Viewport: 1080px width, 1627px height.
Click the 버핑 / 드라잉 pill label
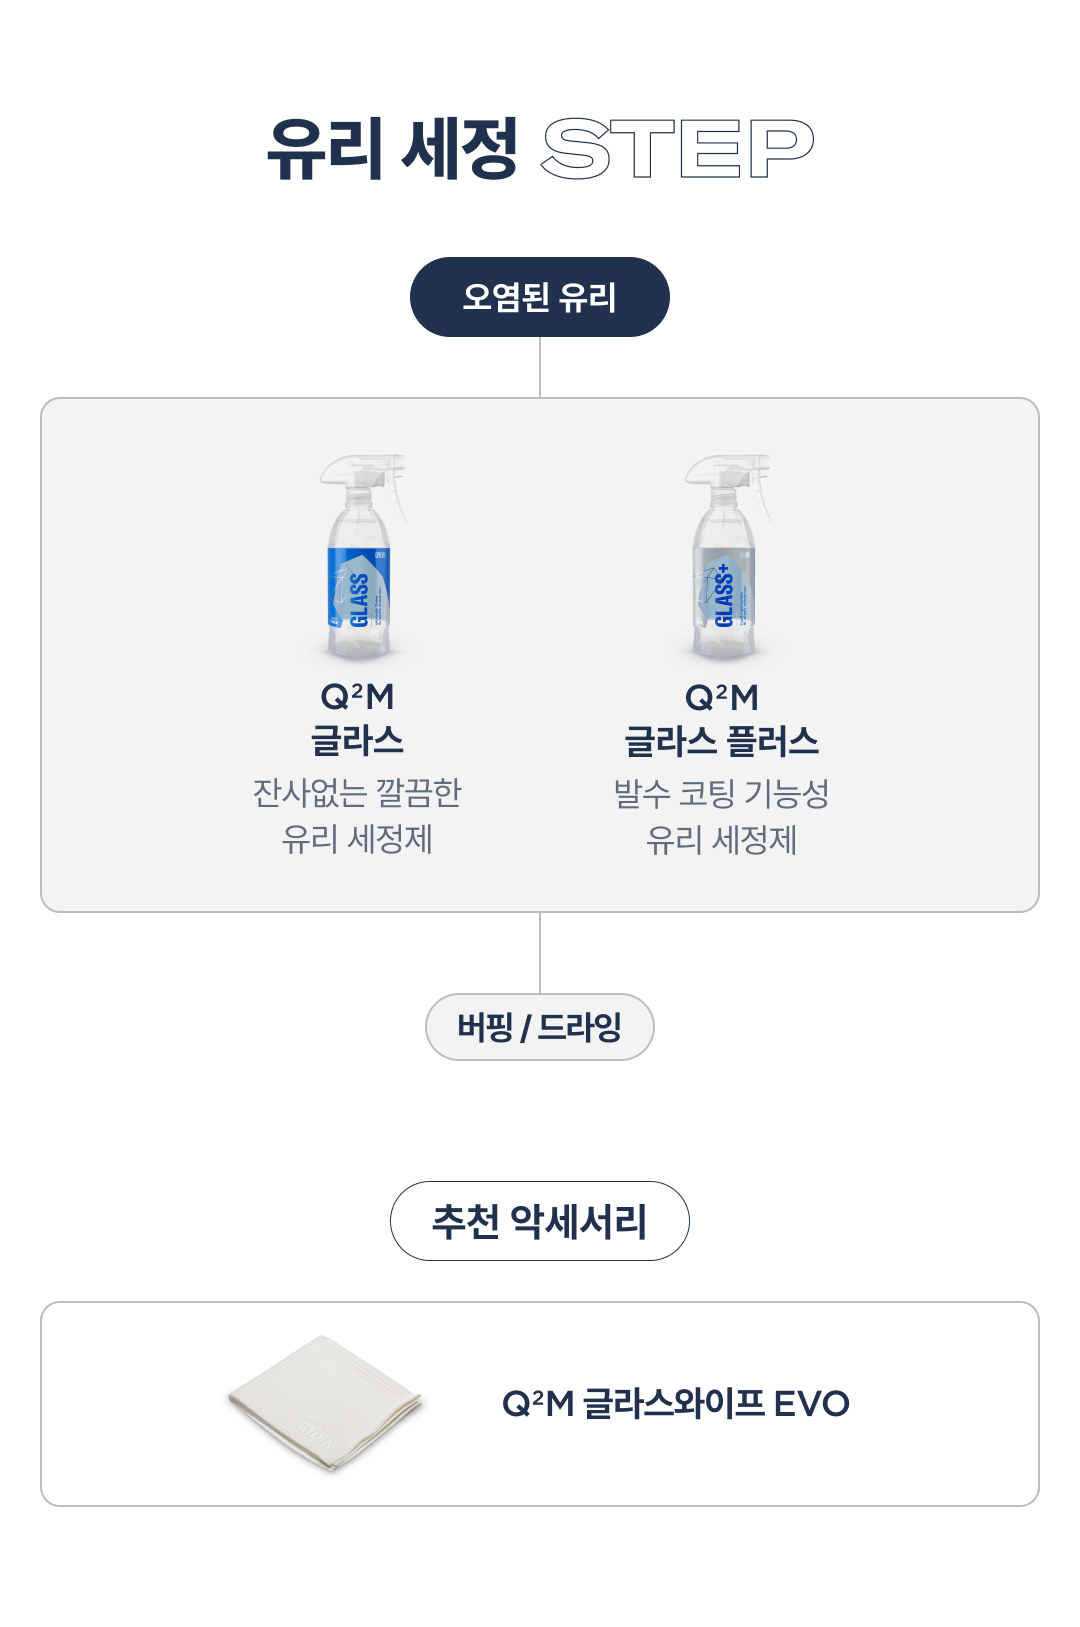[540, 1027]
